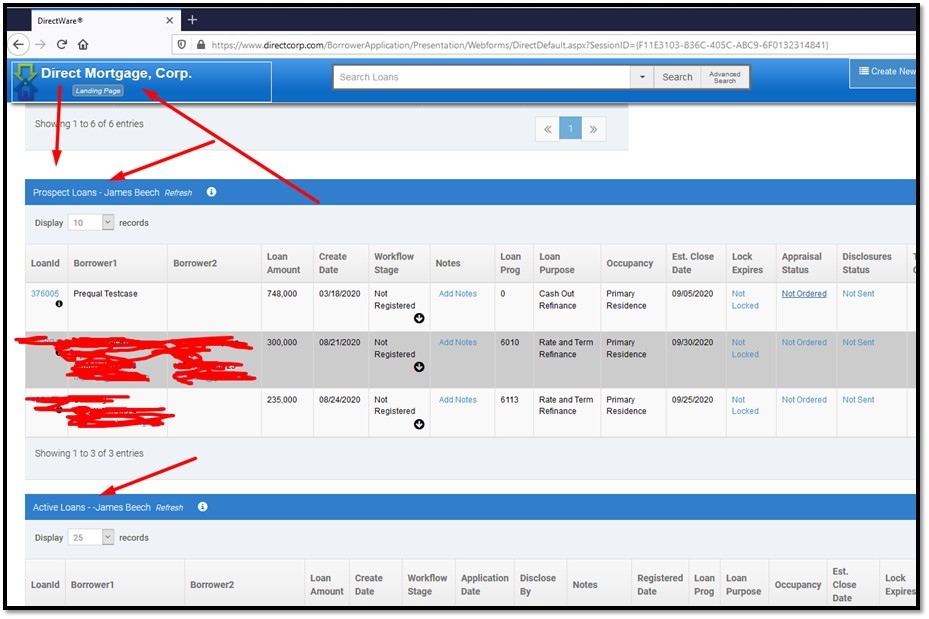Open Advanced Search
The image size is (929, 619).
pos(725,77)
